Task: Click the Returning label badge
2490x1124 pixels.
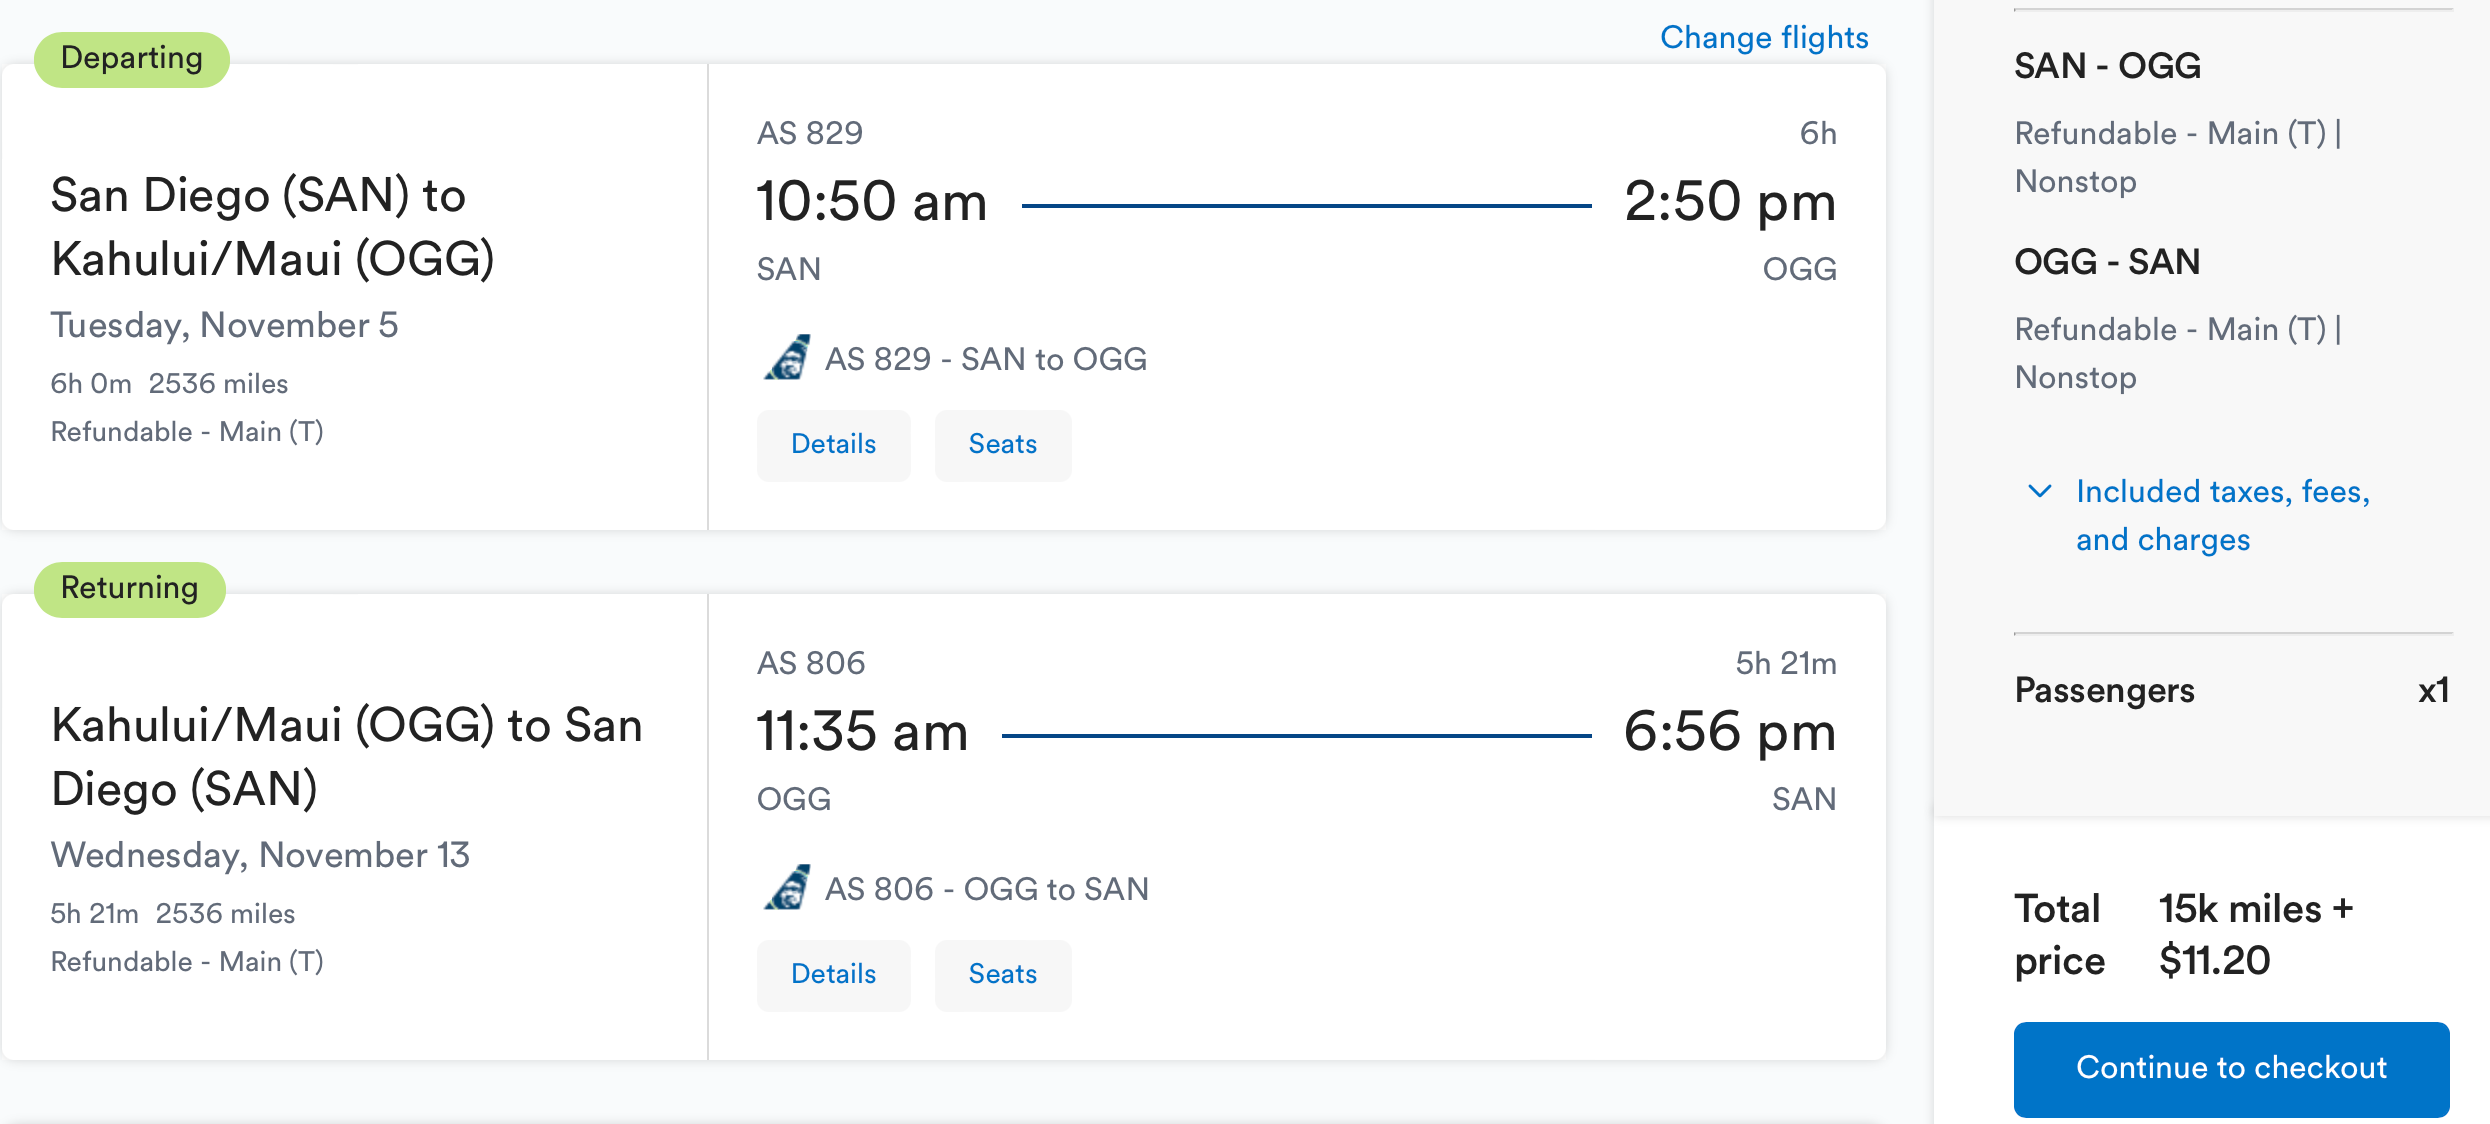Action: pos(130,589)
